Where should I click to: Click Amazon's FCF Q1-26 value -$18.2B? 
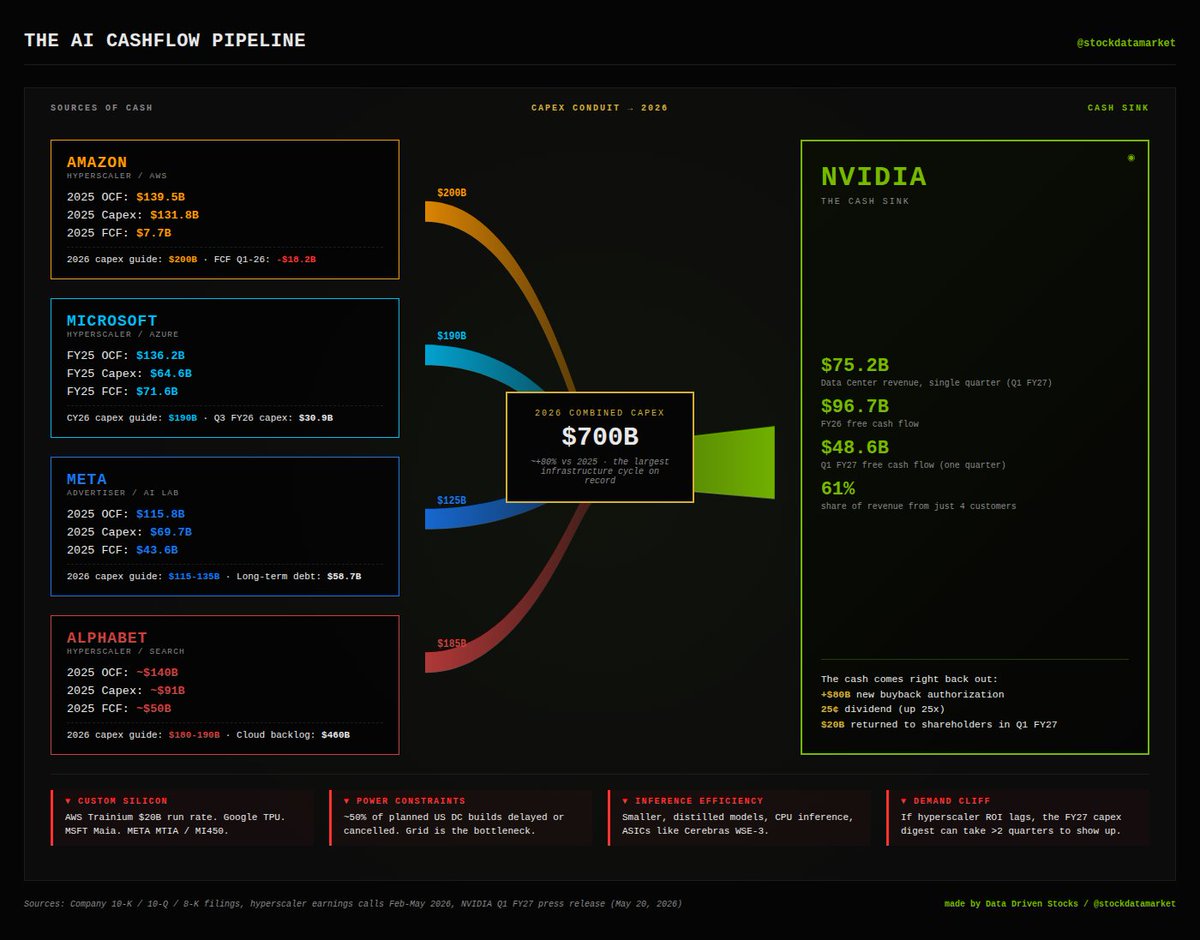296,259
